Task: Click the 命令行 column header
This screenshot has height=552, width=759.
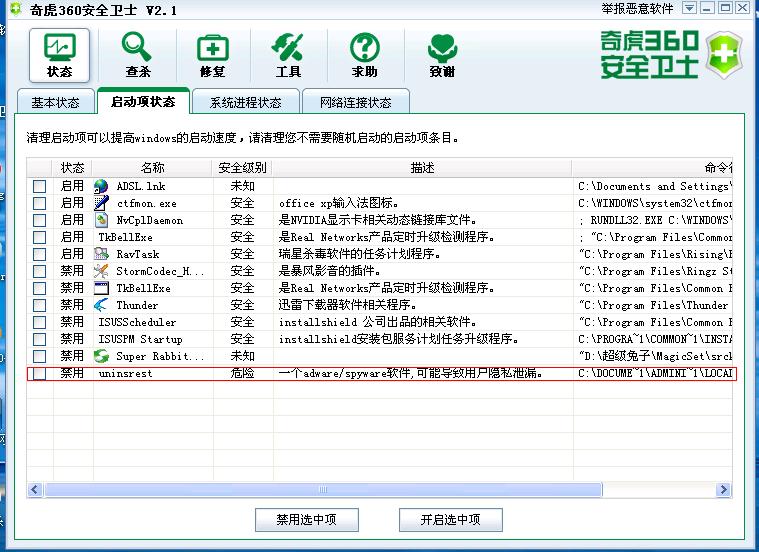Action: pos(653,168)
